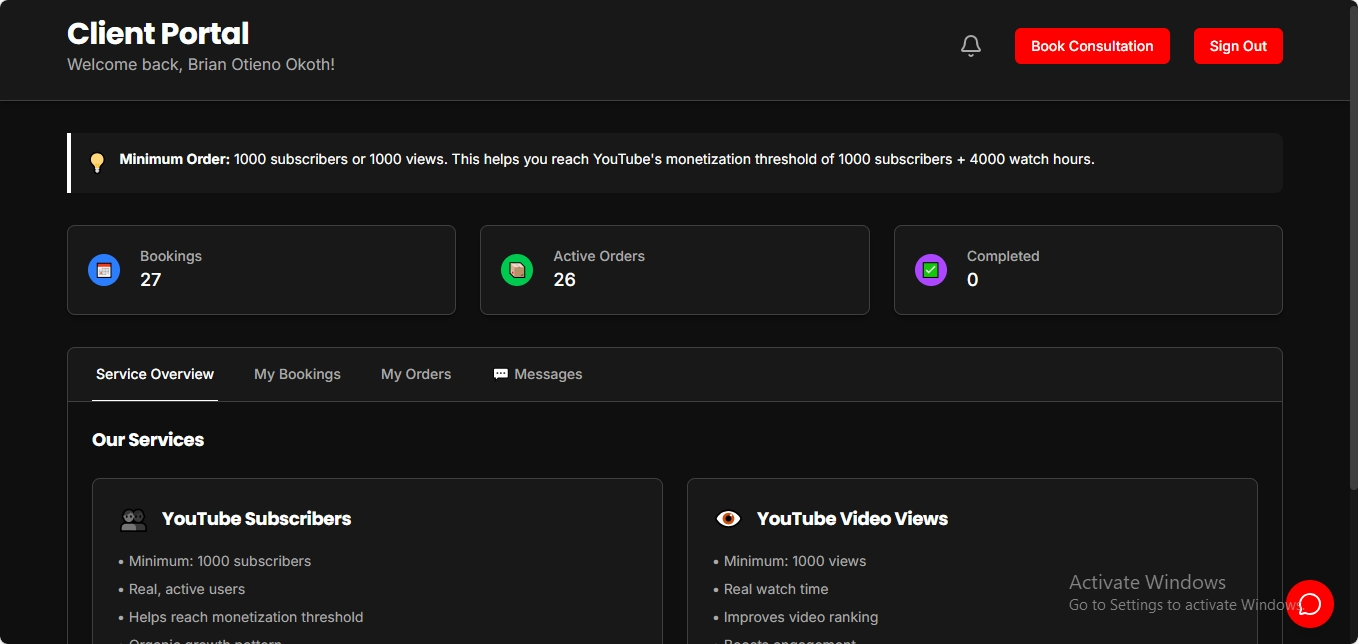This screenshot has height=644, width=1358.
Task: Open the notification bell
Action: pos(970,45)
